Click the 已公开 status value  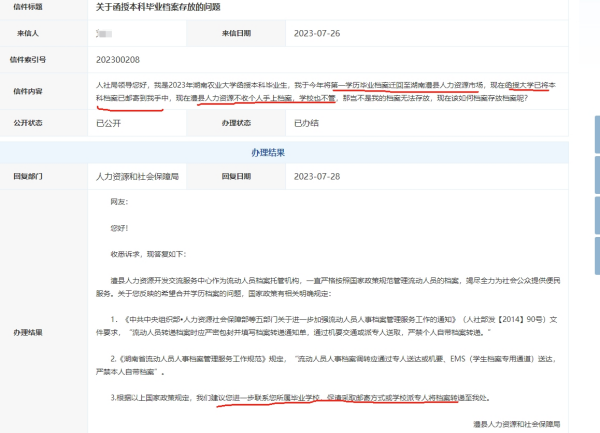coord(109,123)
